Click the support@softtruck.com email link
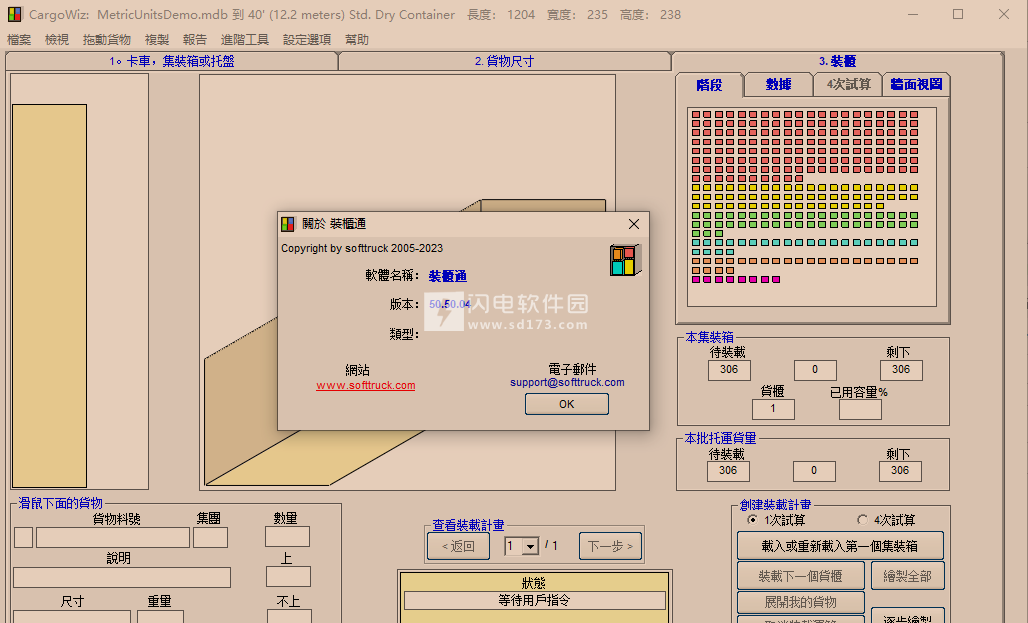Viewport: 1028px width, 623px height. 567,382
